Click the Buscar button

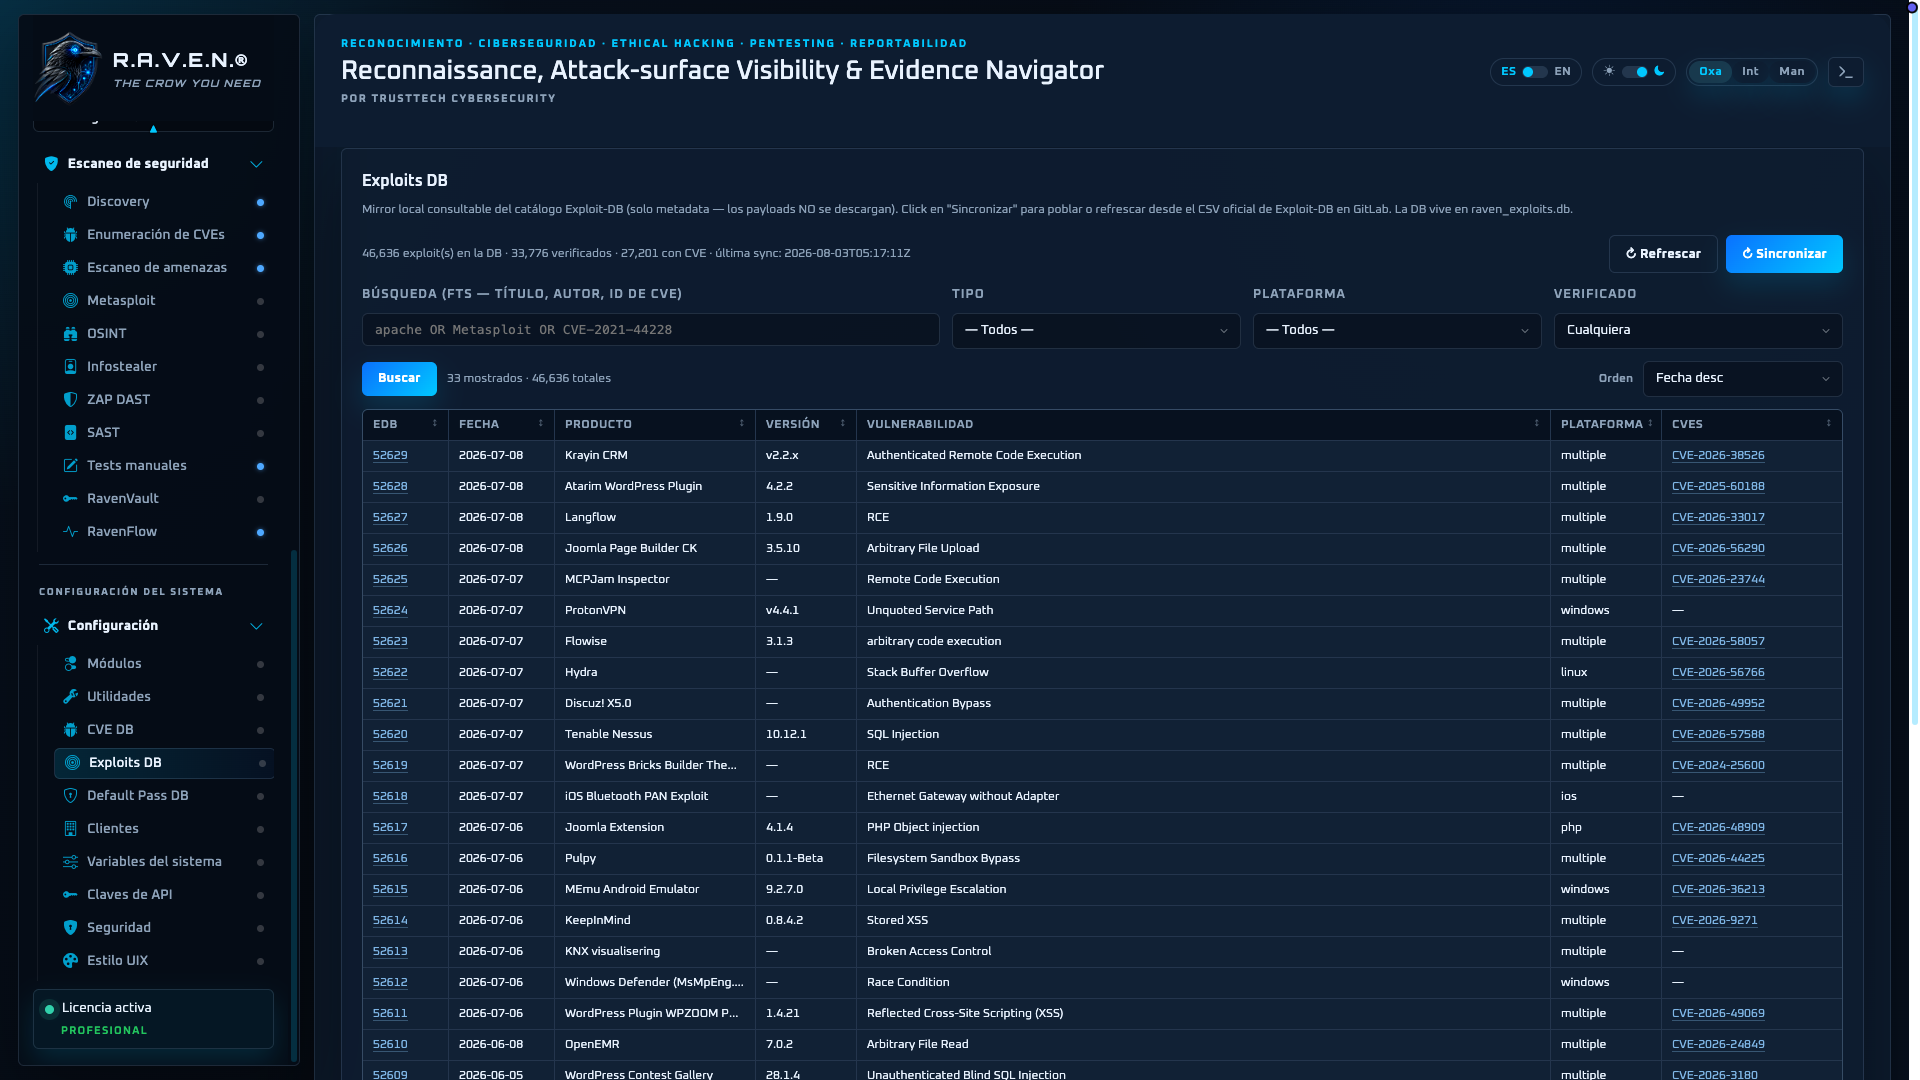click(399, 379)
